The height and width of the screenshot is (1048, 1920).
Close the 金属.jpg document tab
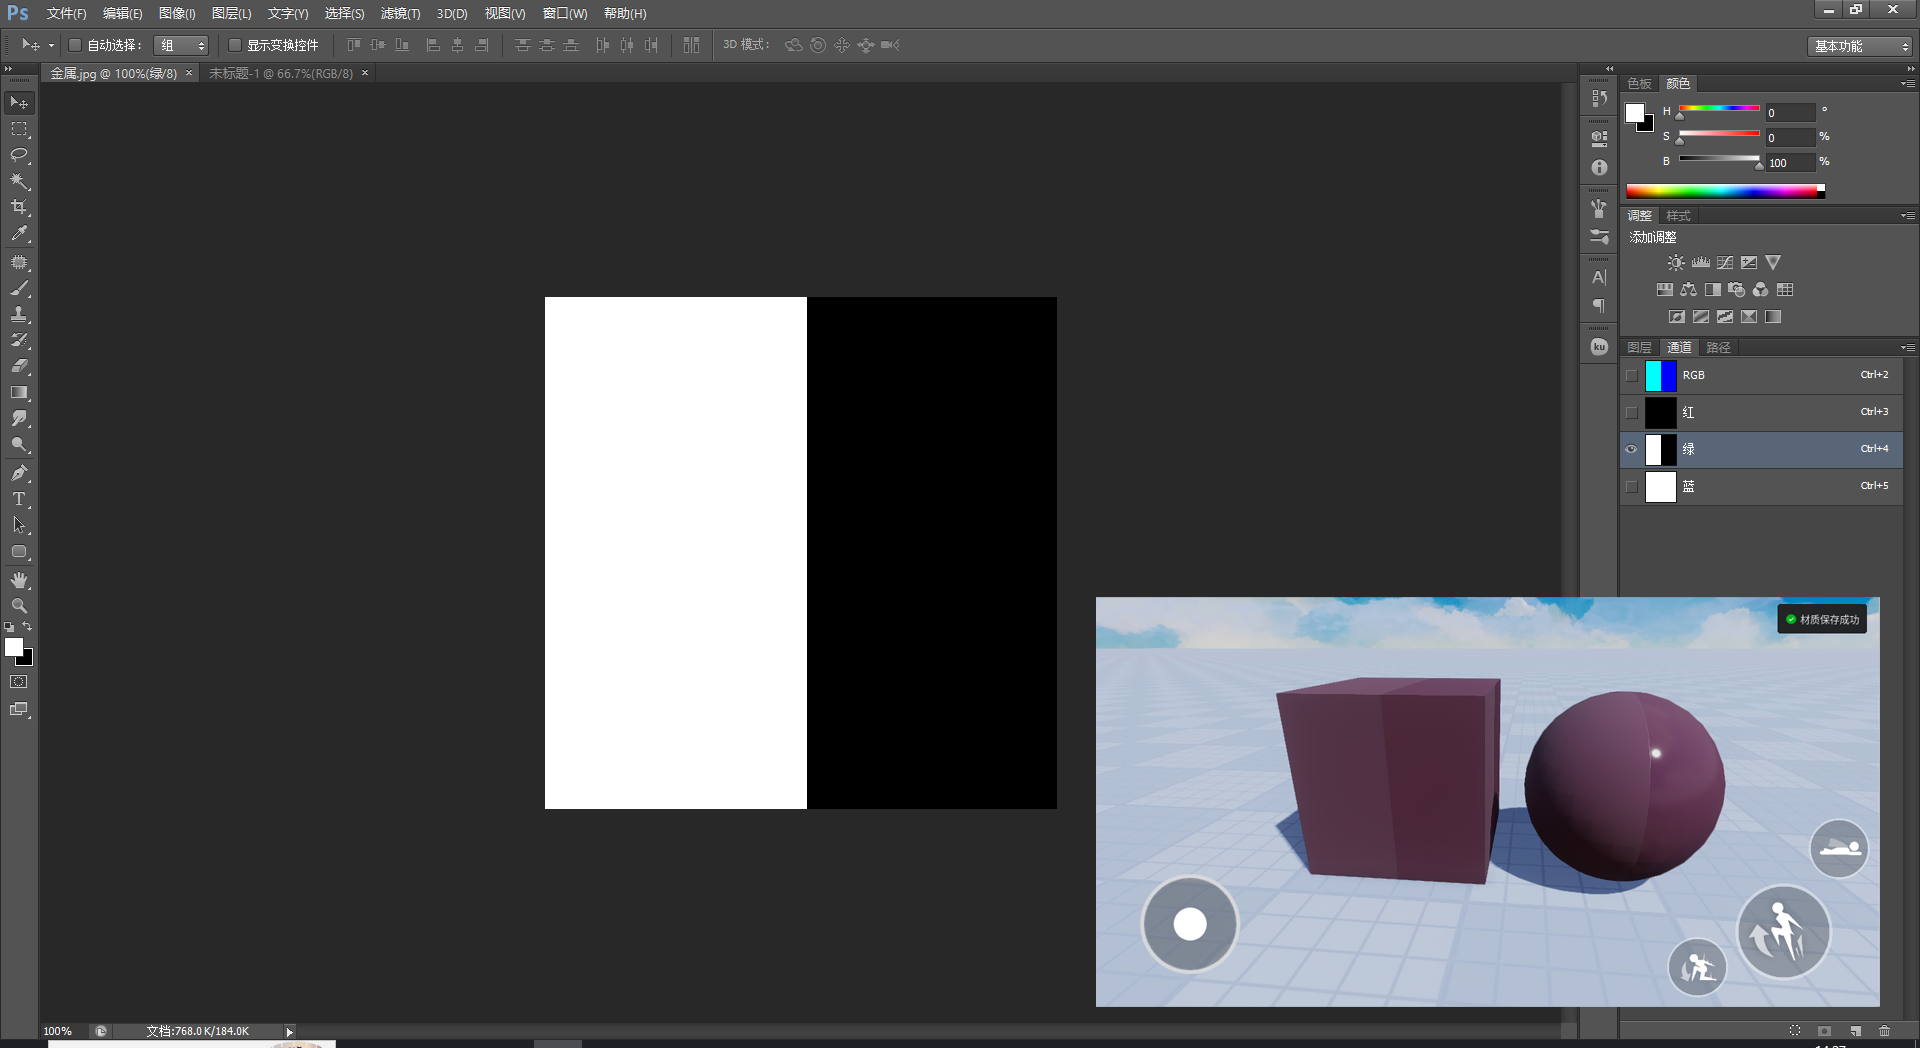tap(189, 73)
